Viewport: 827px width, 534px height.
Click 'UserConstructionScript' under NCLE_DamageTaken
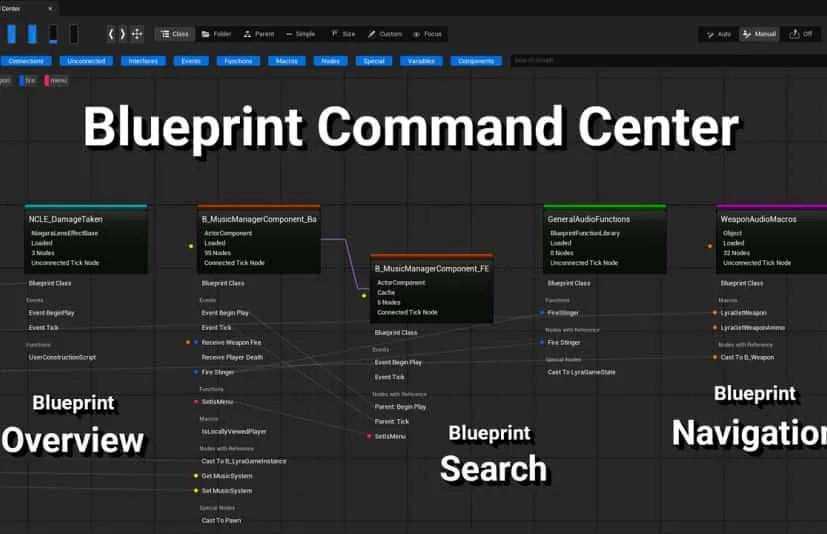click(x=62, y=357)
